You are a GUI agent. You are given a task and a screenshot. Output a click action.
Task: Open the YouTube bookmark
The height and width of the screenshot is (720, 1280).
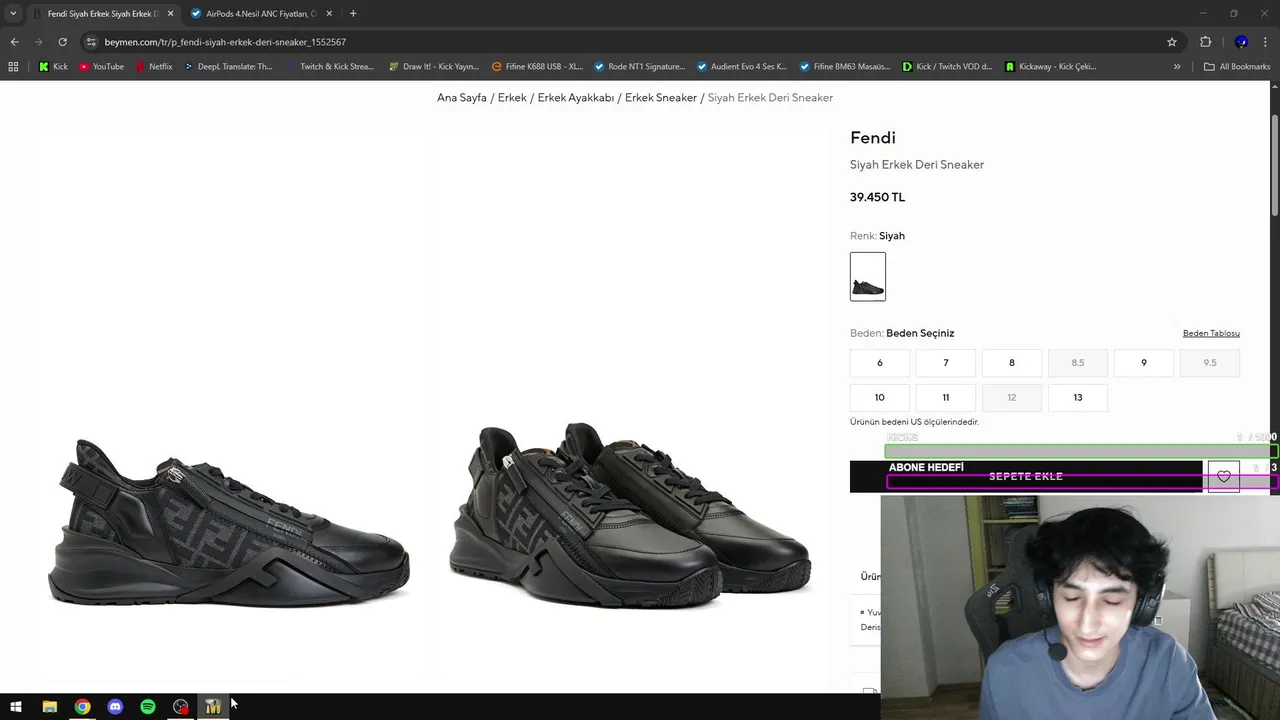[x=101, y=67]
